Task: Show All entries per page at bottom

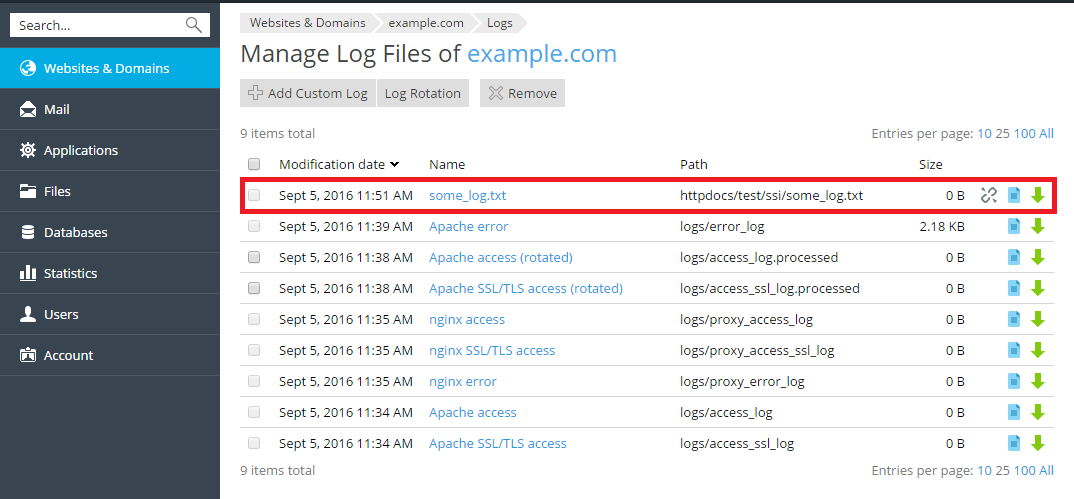Action: pos(1046,471)
